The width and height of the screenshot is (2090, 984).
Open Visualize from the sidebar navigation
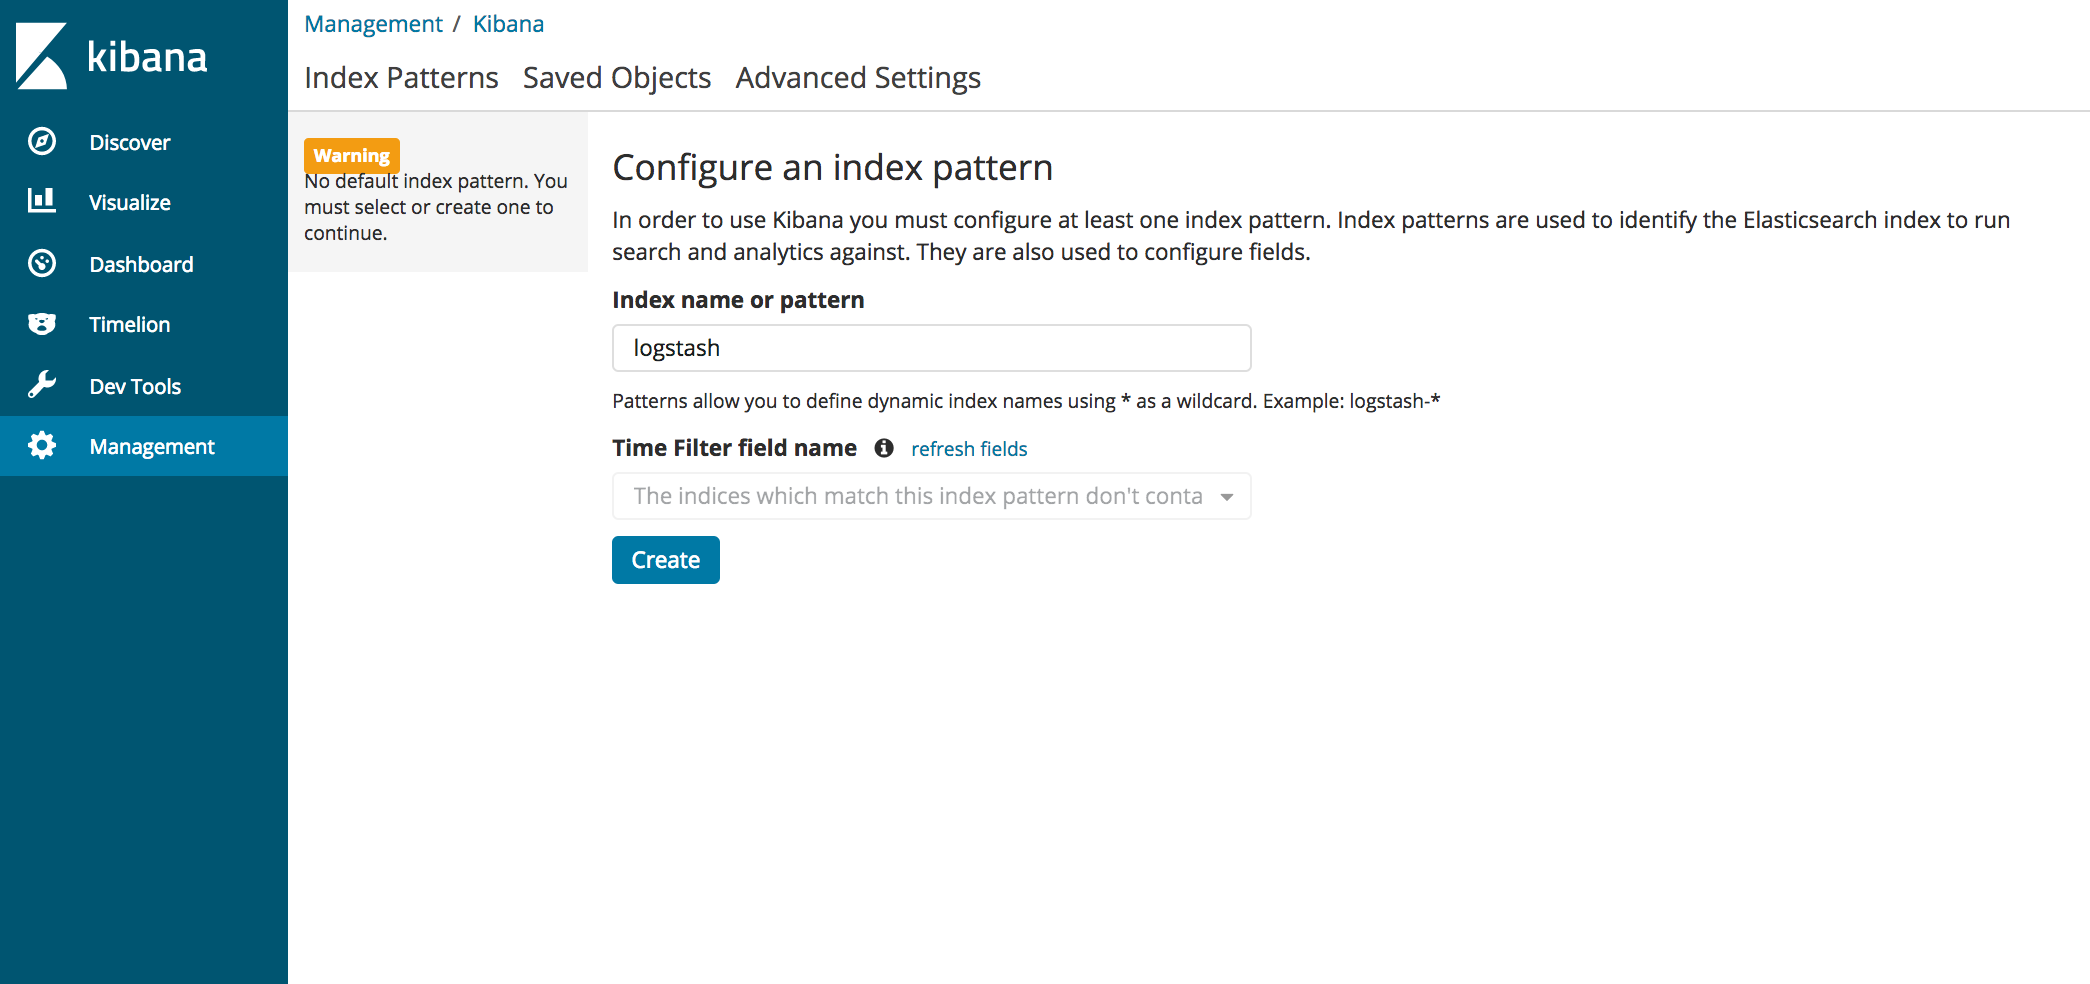tap(129, 201)
